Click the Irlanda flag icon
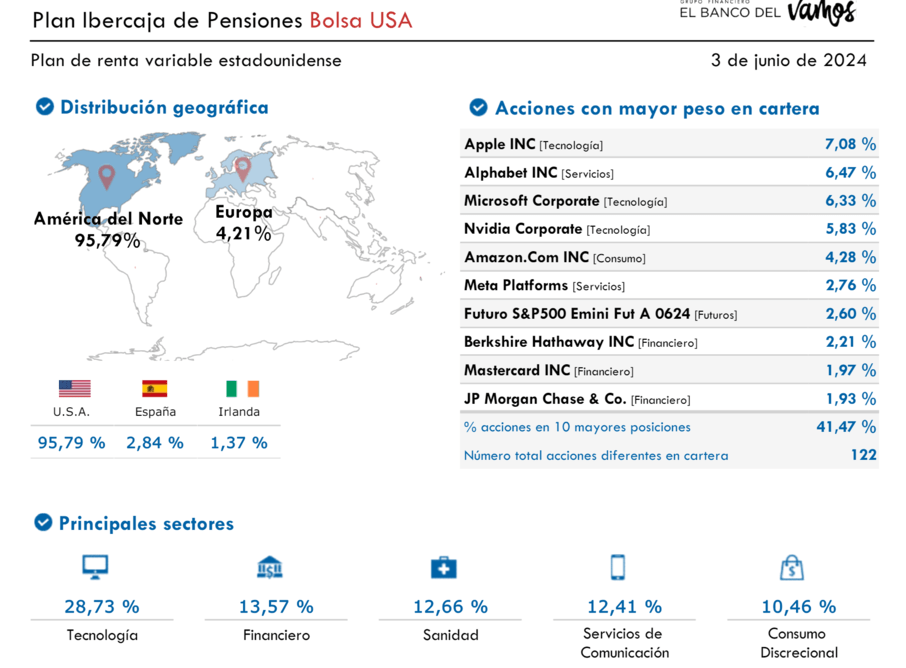Screen dimensions: 906x668 [243, 388]
